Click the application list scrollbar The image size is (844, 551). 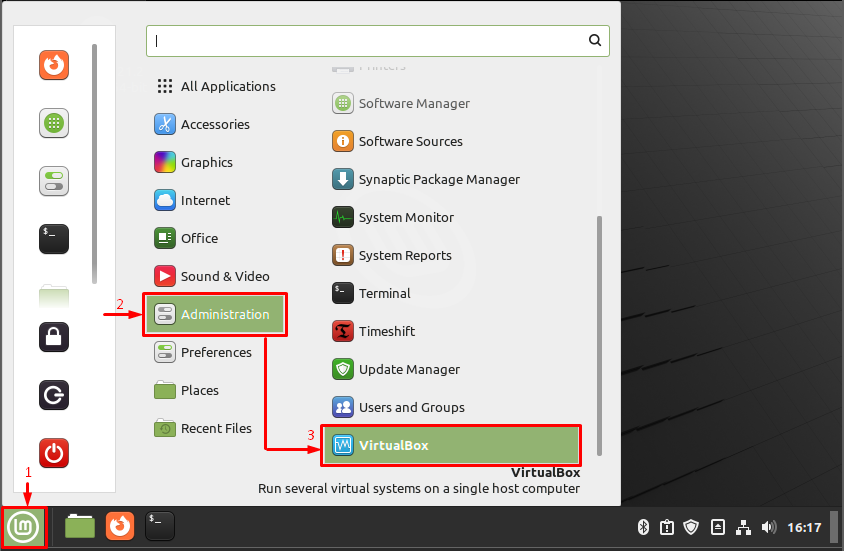pyautogui.click(x=599, y=336)
